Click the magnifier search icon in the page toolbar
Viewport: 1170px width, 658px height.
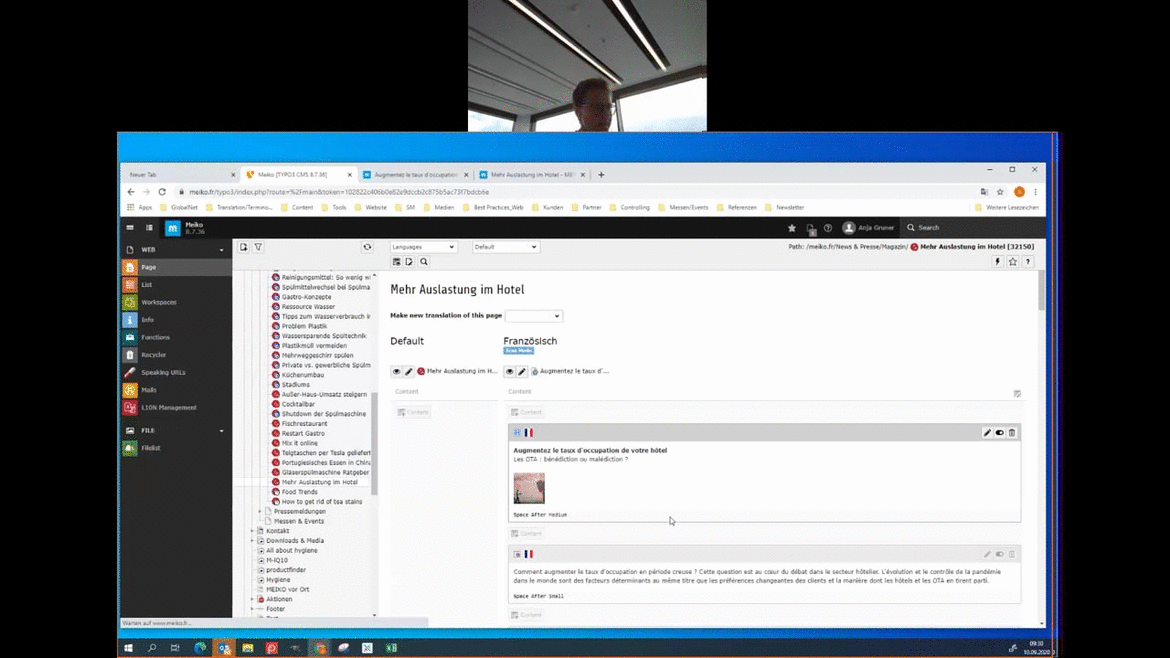tap(424, 262)
